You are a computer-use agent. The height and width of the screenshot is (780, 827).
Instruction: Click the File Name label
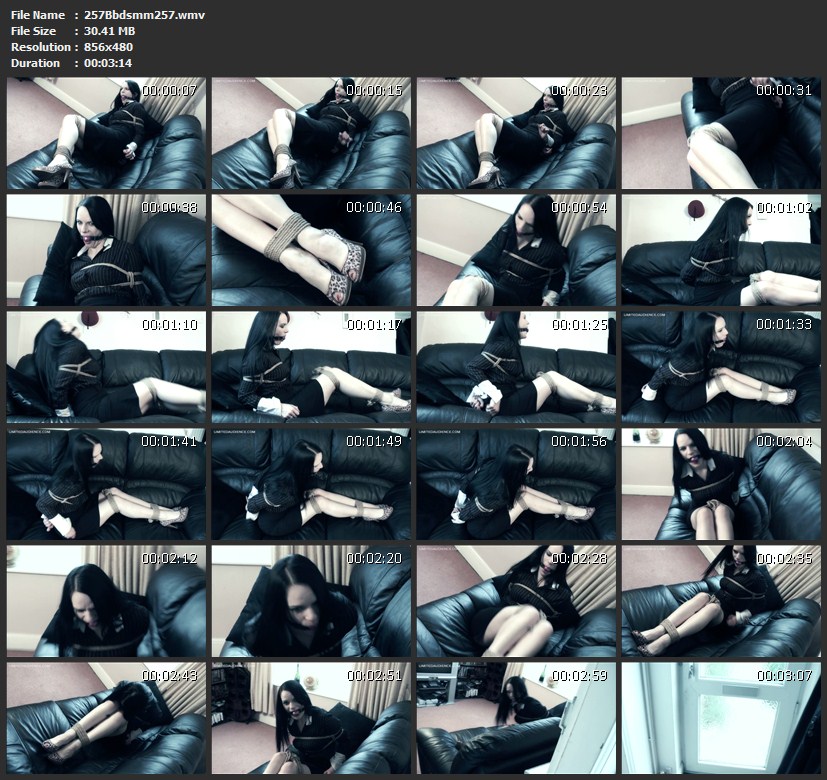[37, 15]
